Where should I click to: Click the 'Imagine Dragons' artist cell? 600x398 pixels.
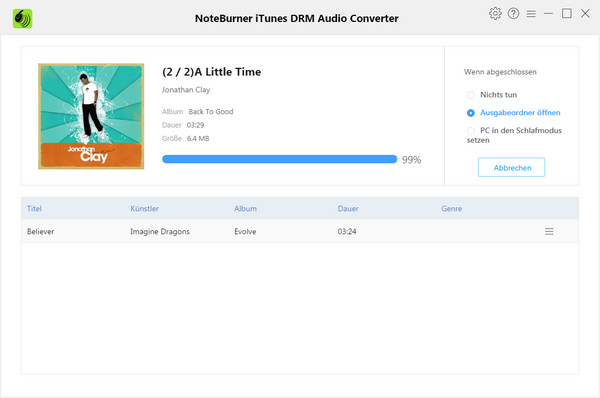click(x=160, y=232)
